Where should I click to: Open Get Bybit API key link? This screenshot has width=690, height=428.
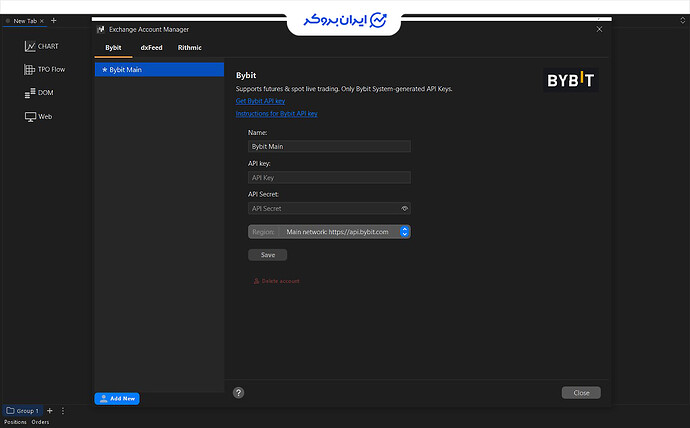click(x=261, y=101)
